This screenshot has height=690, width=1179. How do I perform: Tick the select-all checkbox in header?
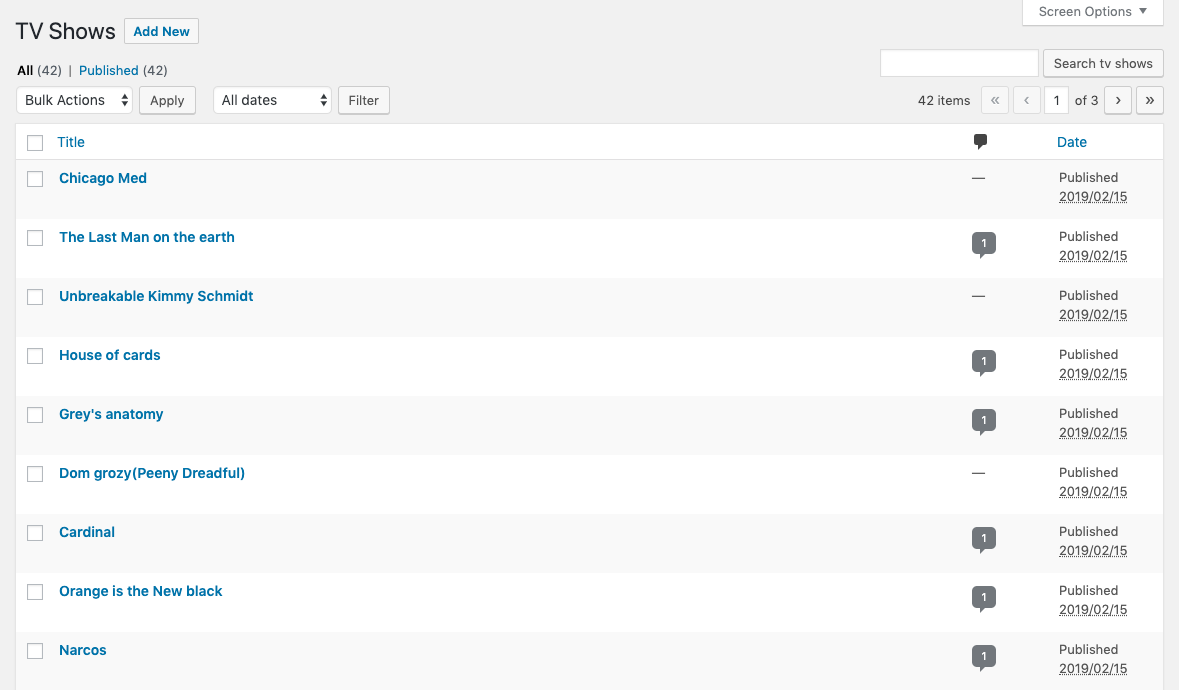pyautogui.click(x=35, y=143)
